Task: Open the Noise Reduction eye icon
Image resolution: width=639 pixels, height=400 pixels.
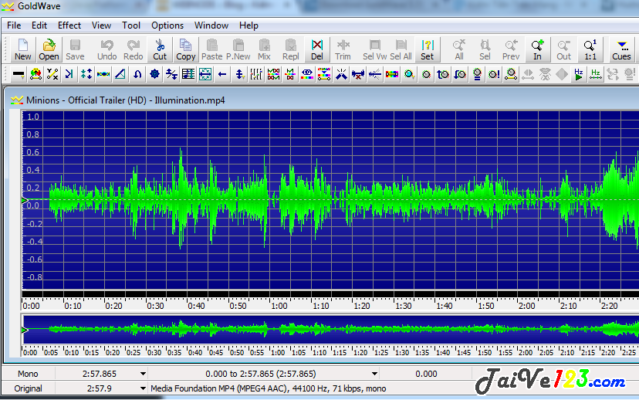Action: tap(307, 74)
